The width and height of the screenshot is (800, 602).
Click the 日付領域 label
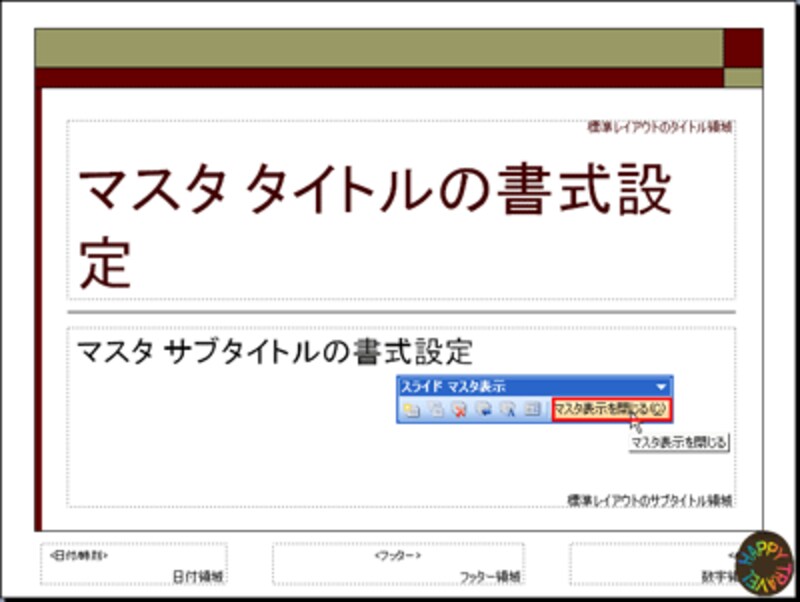click(198, 576)
